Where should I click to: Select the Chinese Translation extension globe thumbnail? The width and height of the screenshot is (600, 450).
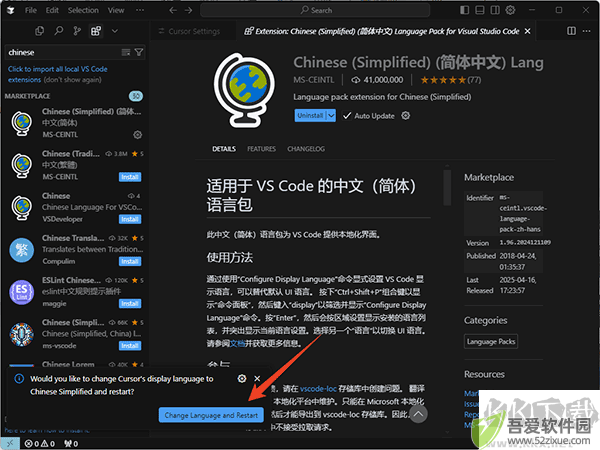click(21, 250)
